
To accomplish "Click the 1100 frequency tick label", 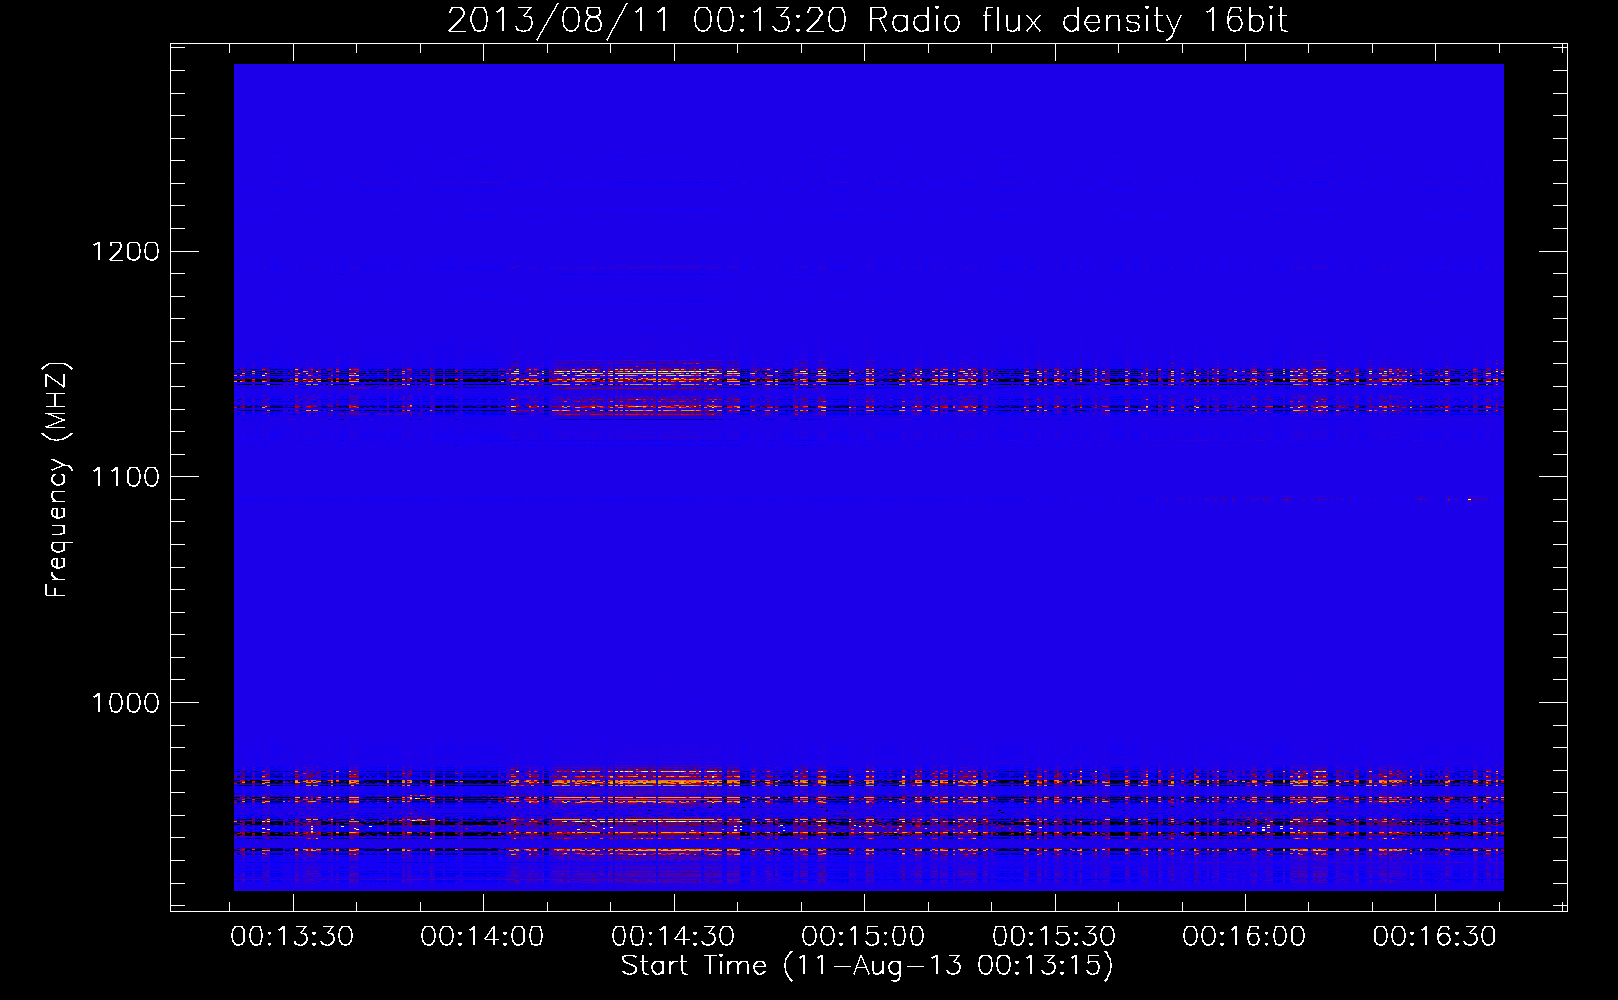I will (125, 477).
